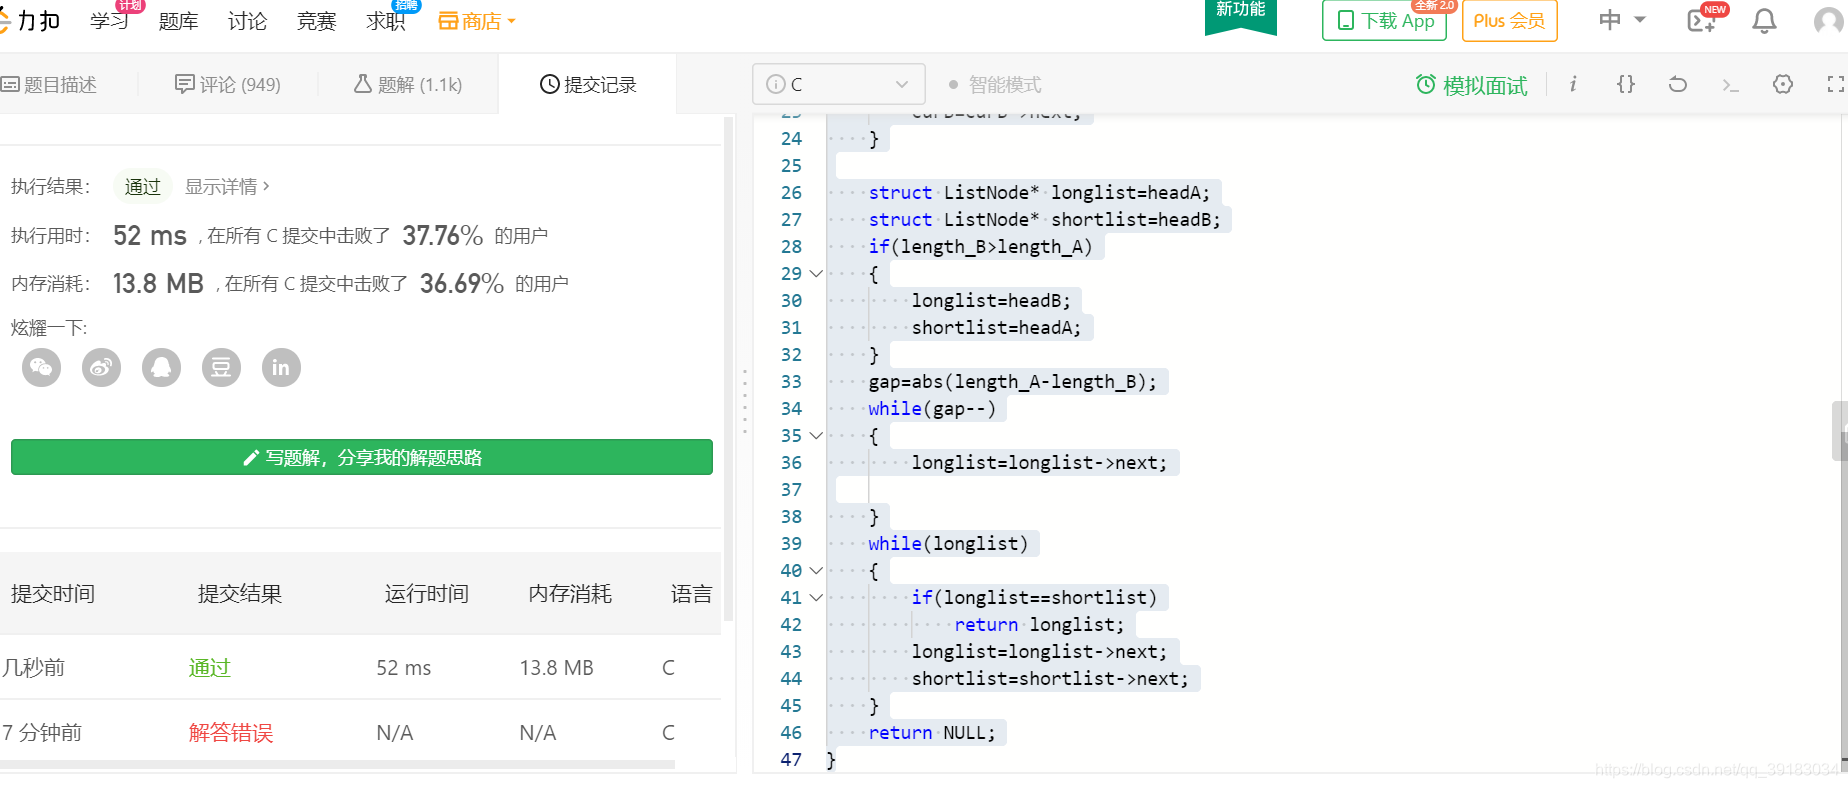Click the 提交时间 column header
The image size is (1848, 788).
(53, 594)
